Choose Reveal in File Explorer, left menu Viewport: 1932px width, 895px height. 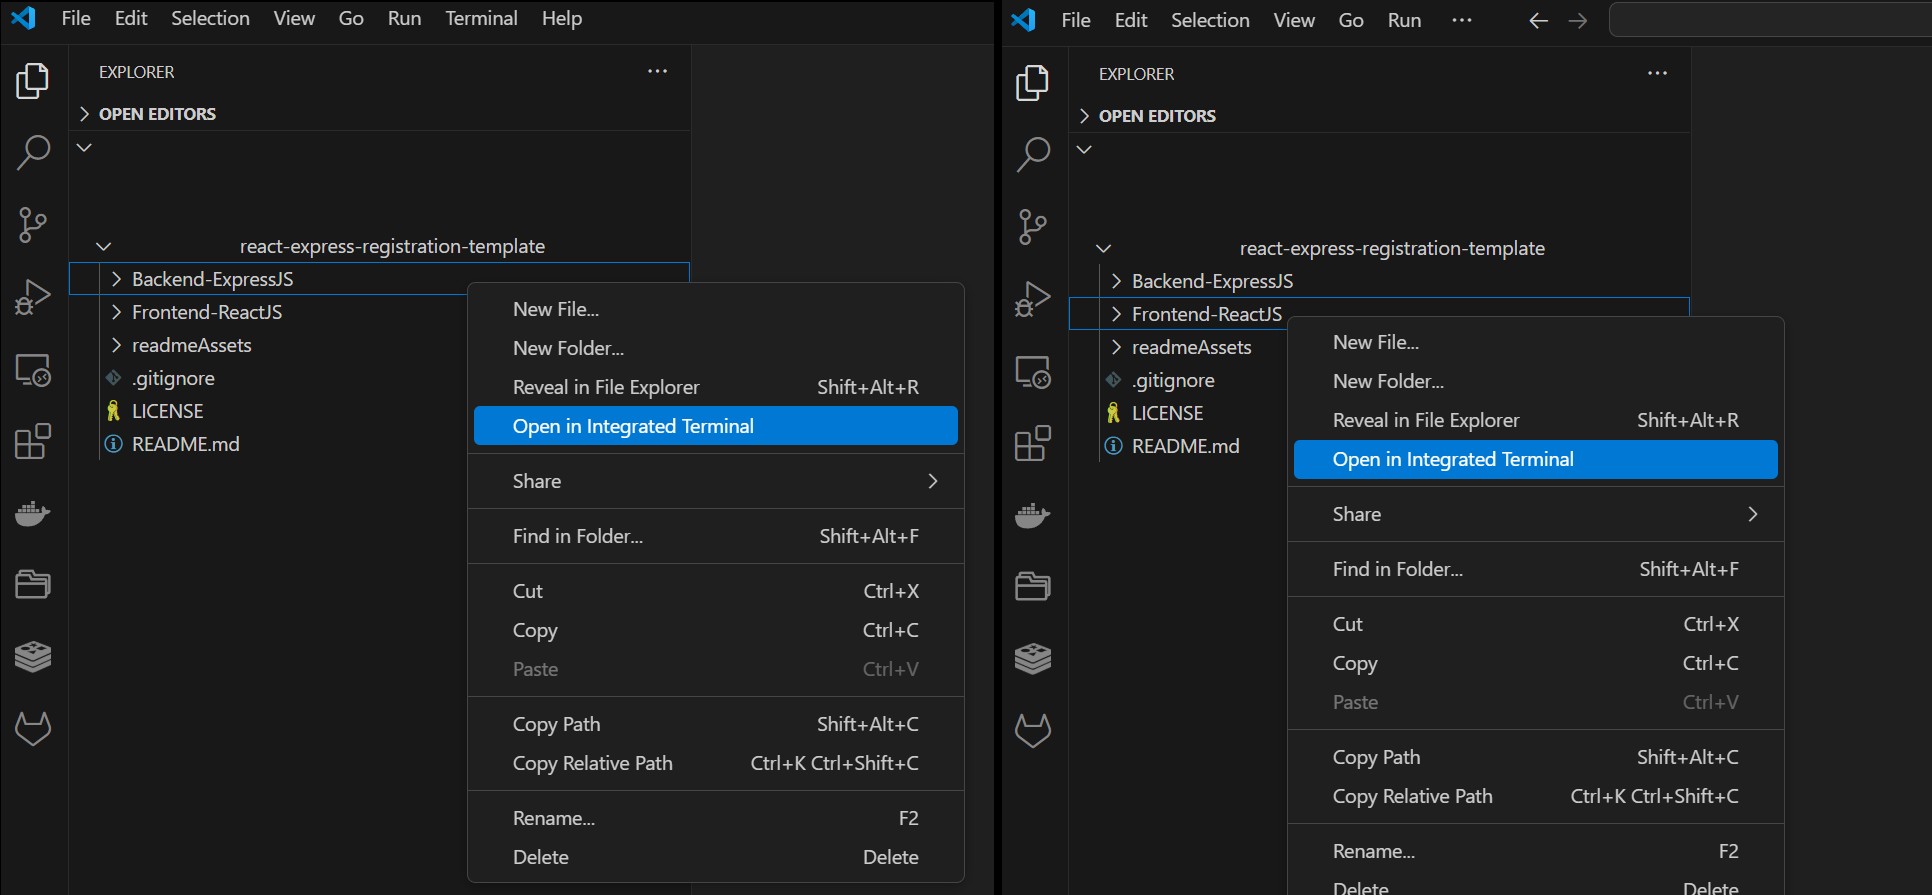[716, 387]
